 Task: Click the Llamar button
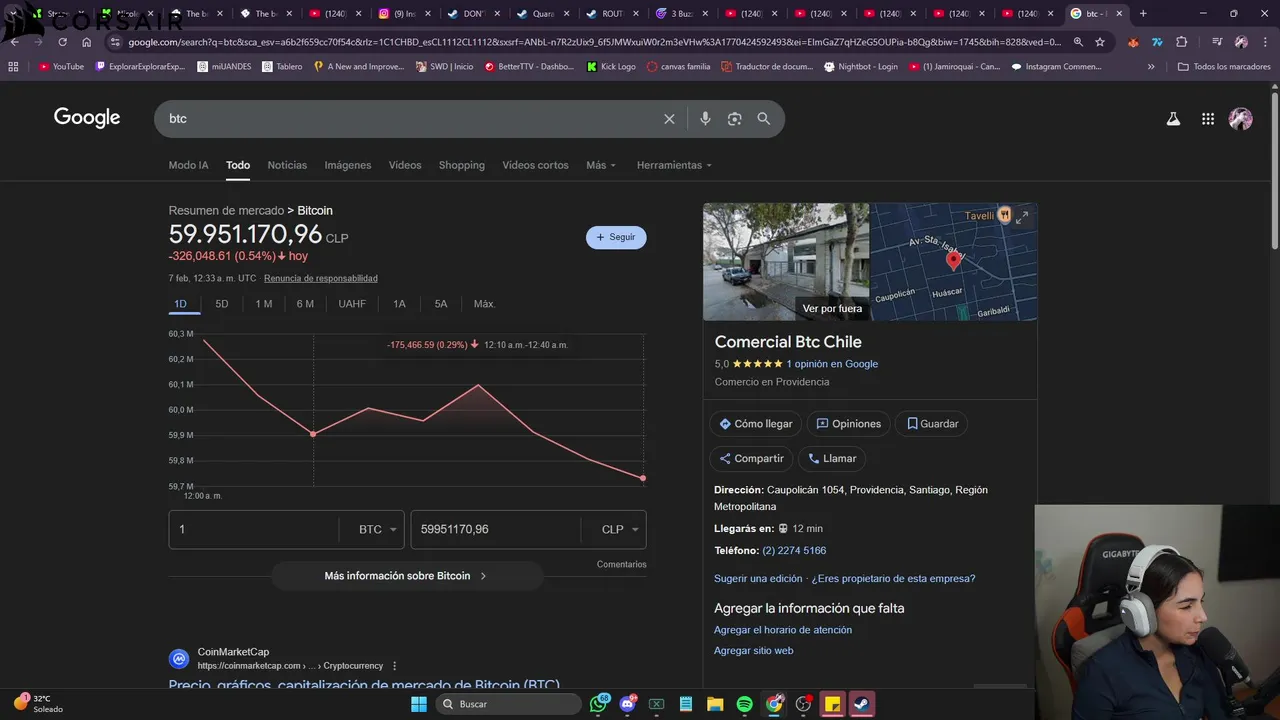832,459
